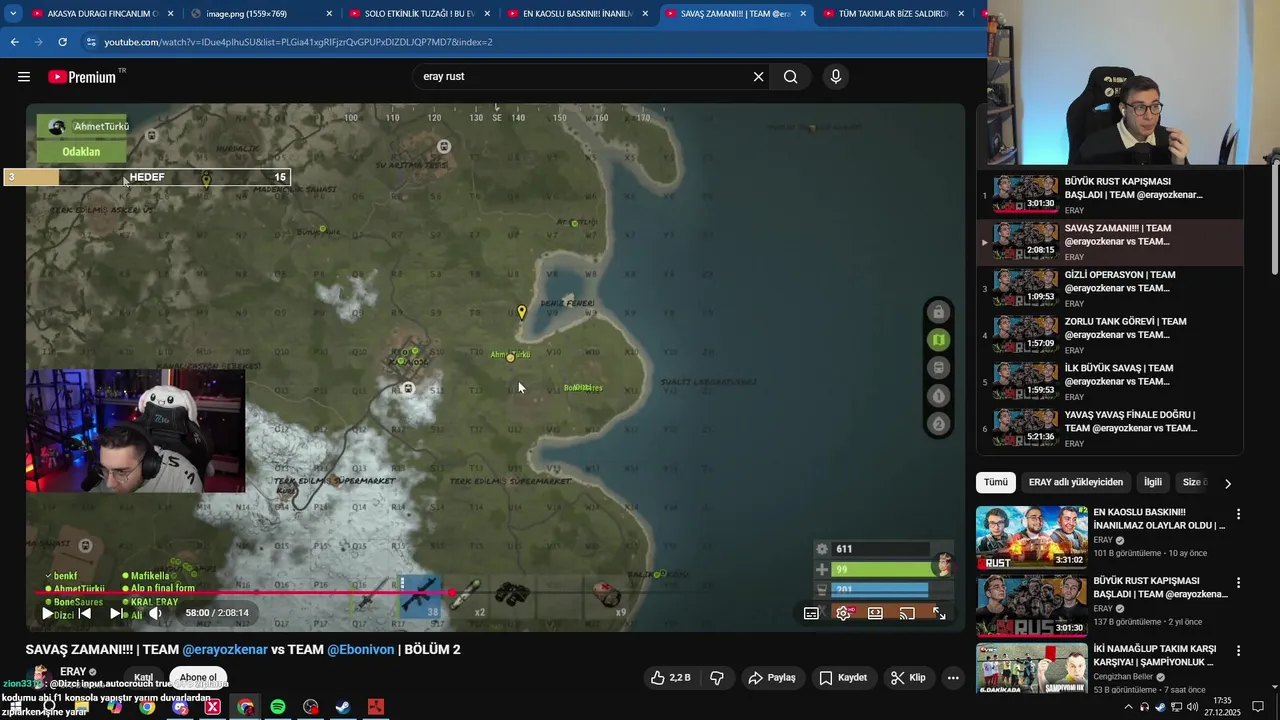Close the EN KAOSLU BASKINI browser tab
Image resolution: width=1280 pixels, height=720 pixels.
pos(645,14)
